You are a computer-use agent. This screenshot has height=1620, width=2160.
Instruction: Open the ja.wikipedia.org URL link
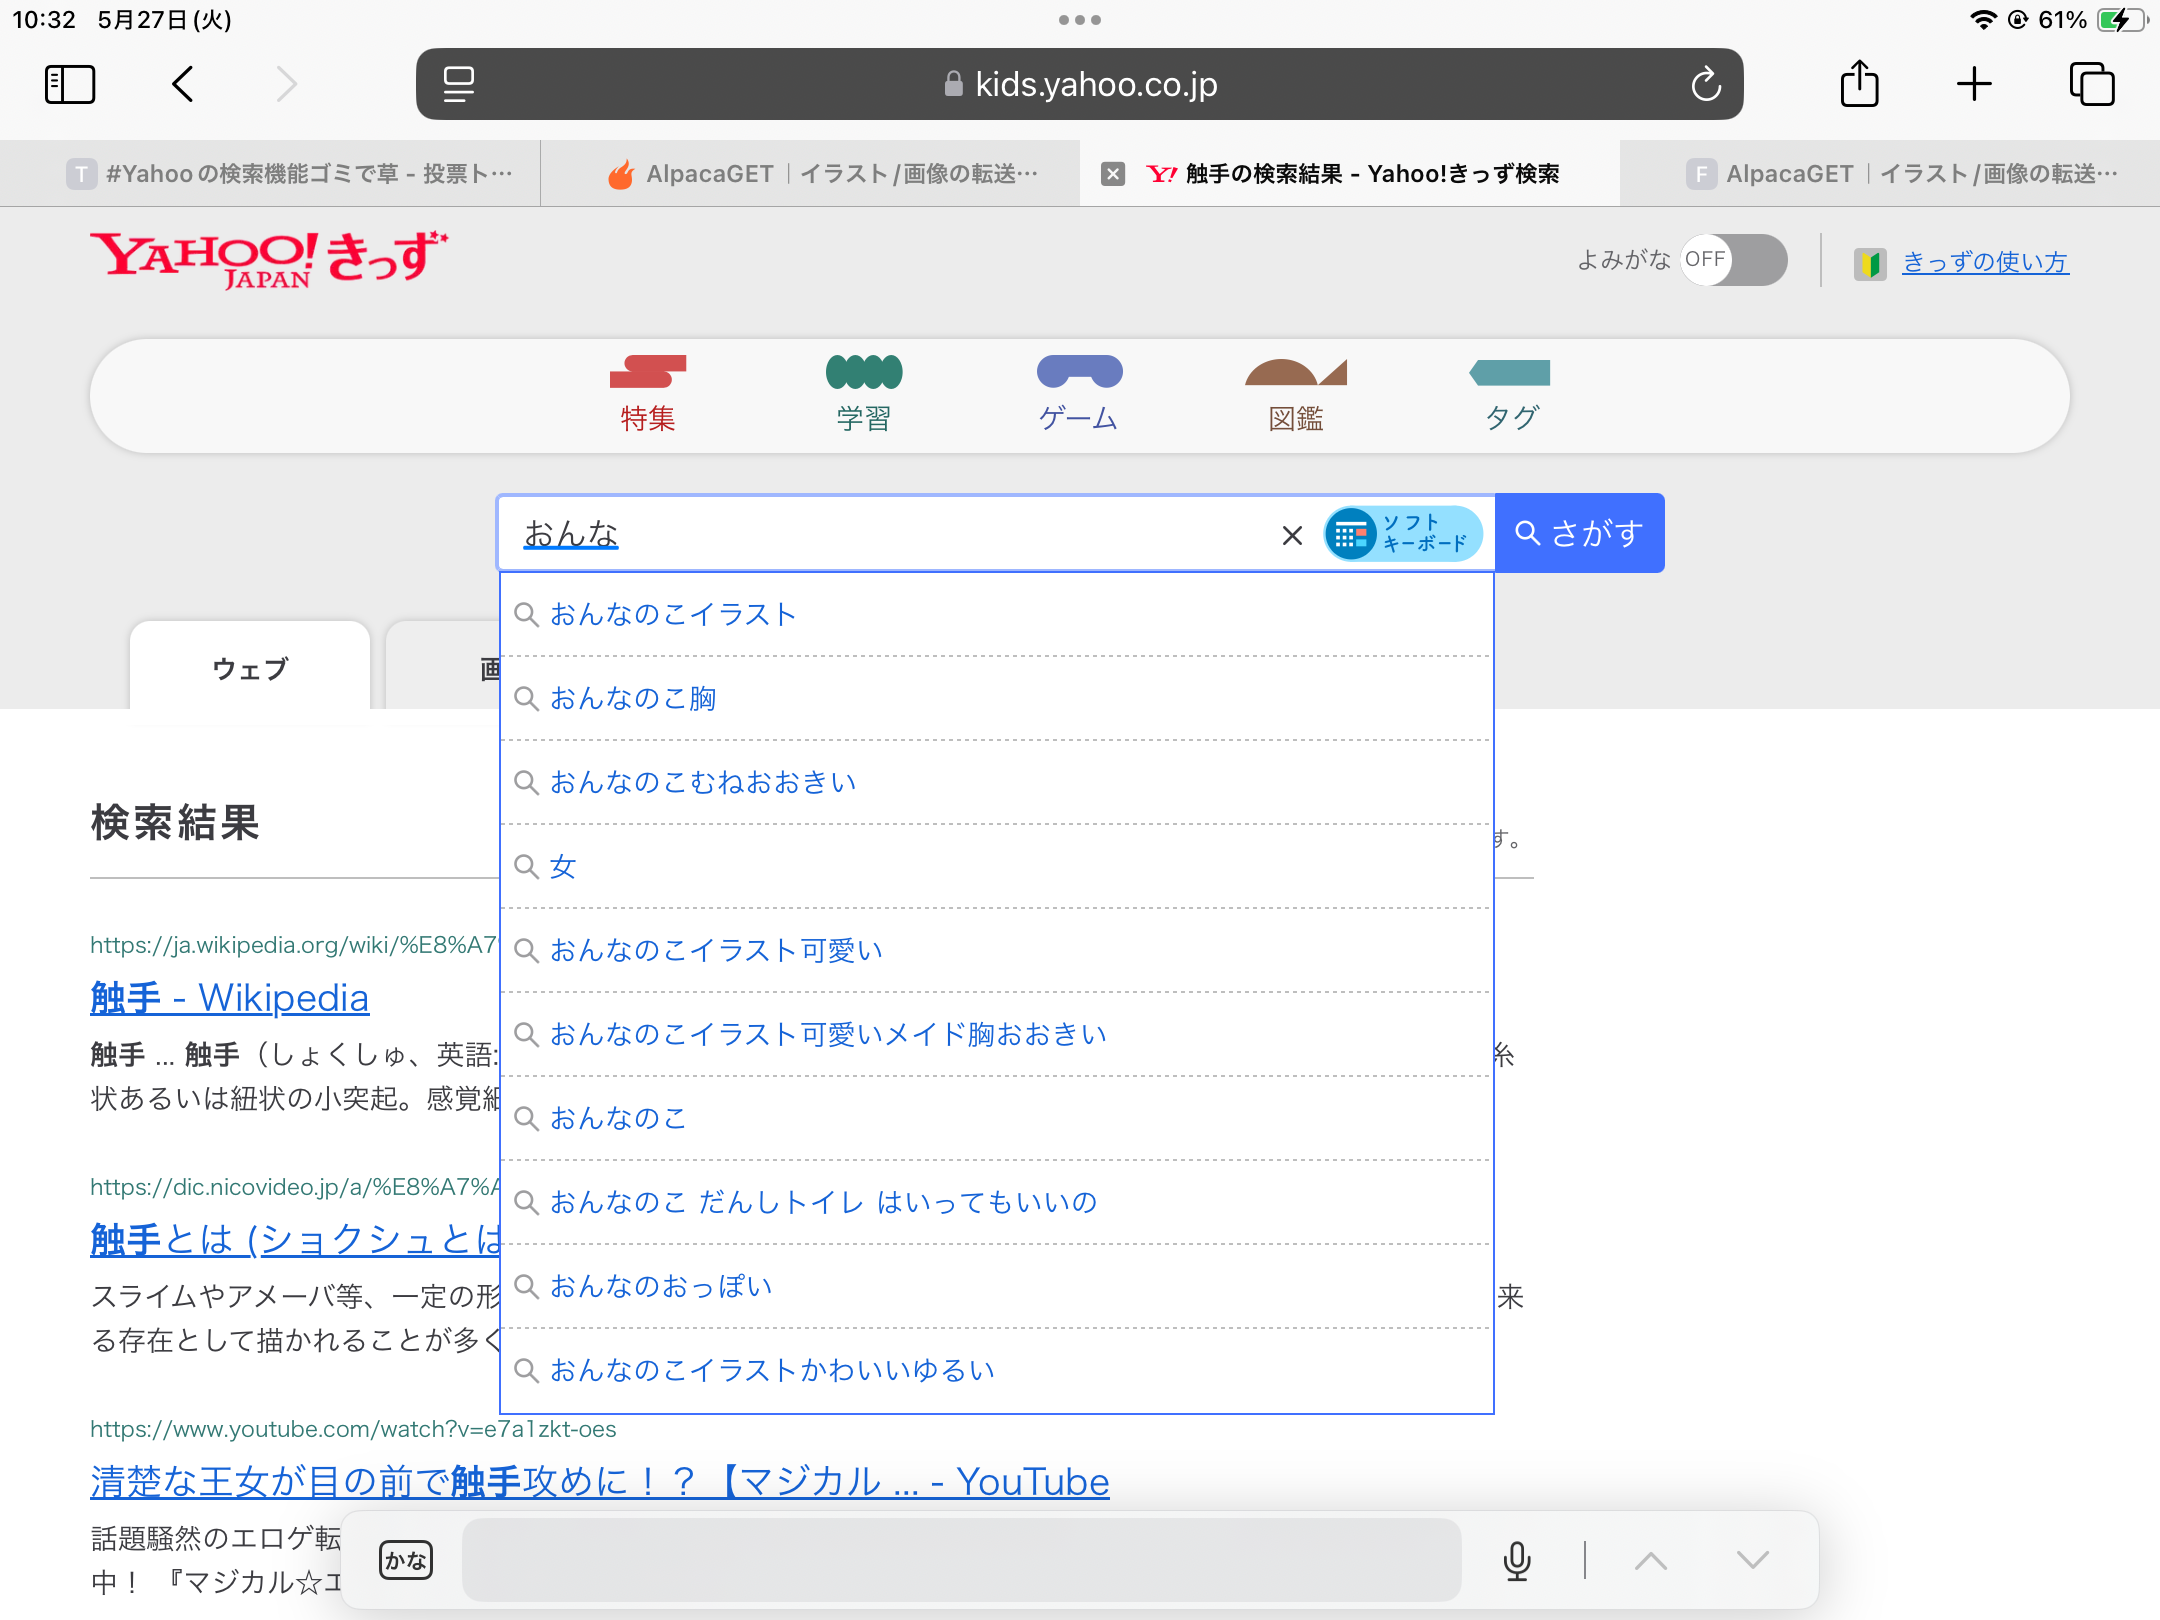294,945
